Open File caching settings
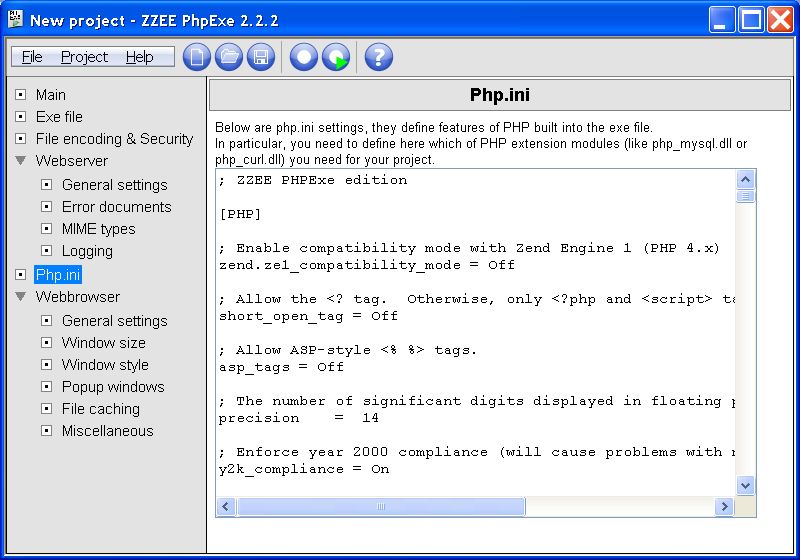The width and height of the screenshot is (800, 560). click(101, 409)
